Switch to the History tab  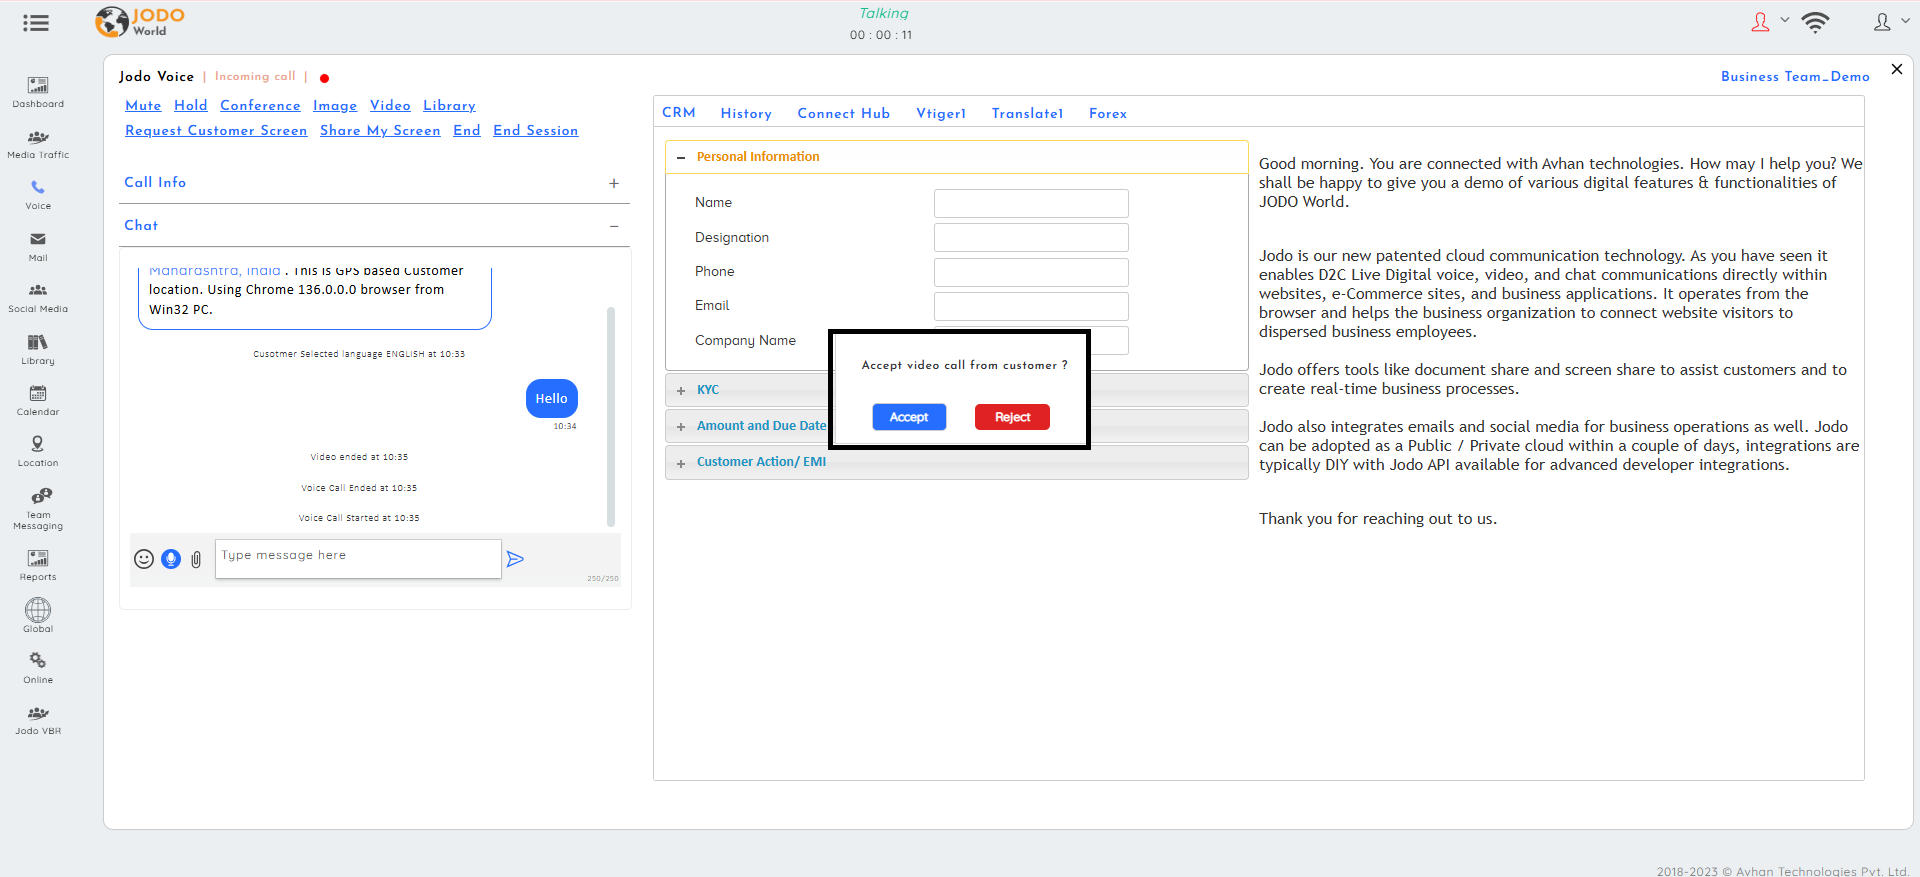point(746,113)
